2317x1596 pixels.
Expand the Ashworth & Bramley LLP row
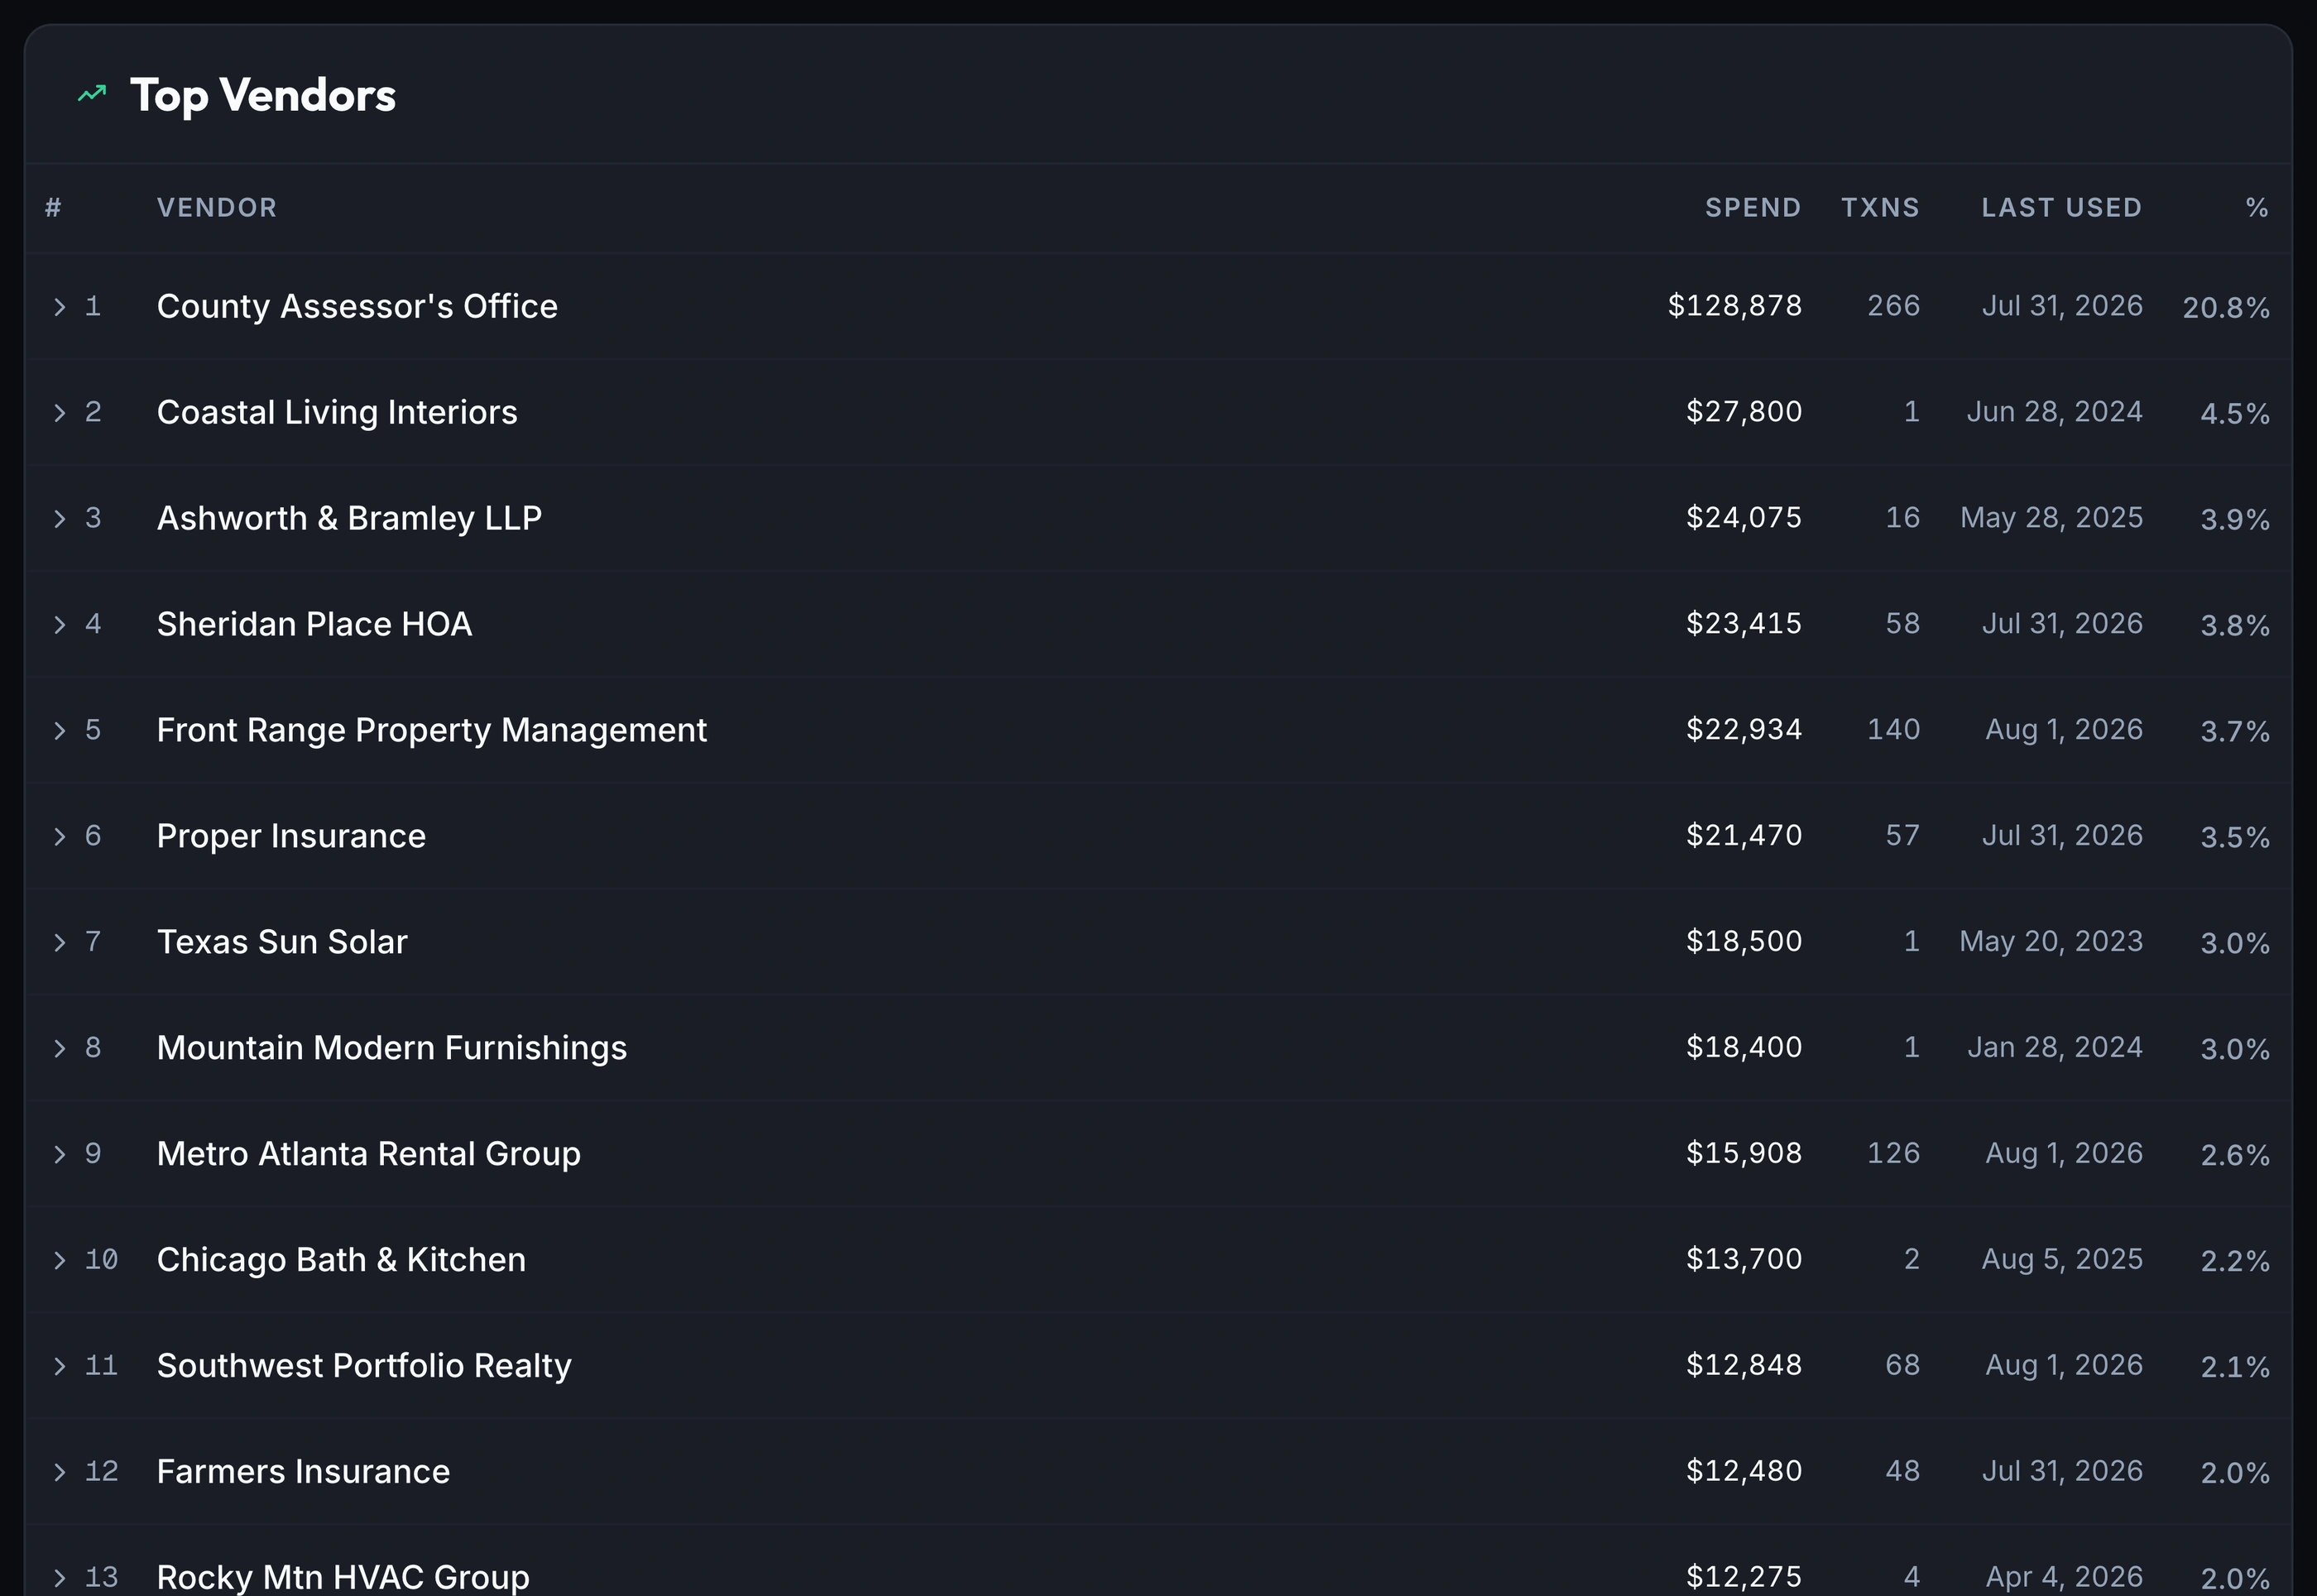[60, 519]
